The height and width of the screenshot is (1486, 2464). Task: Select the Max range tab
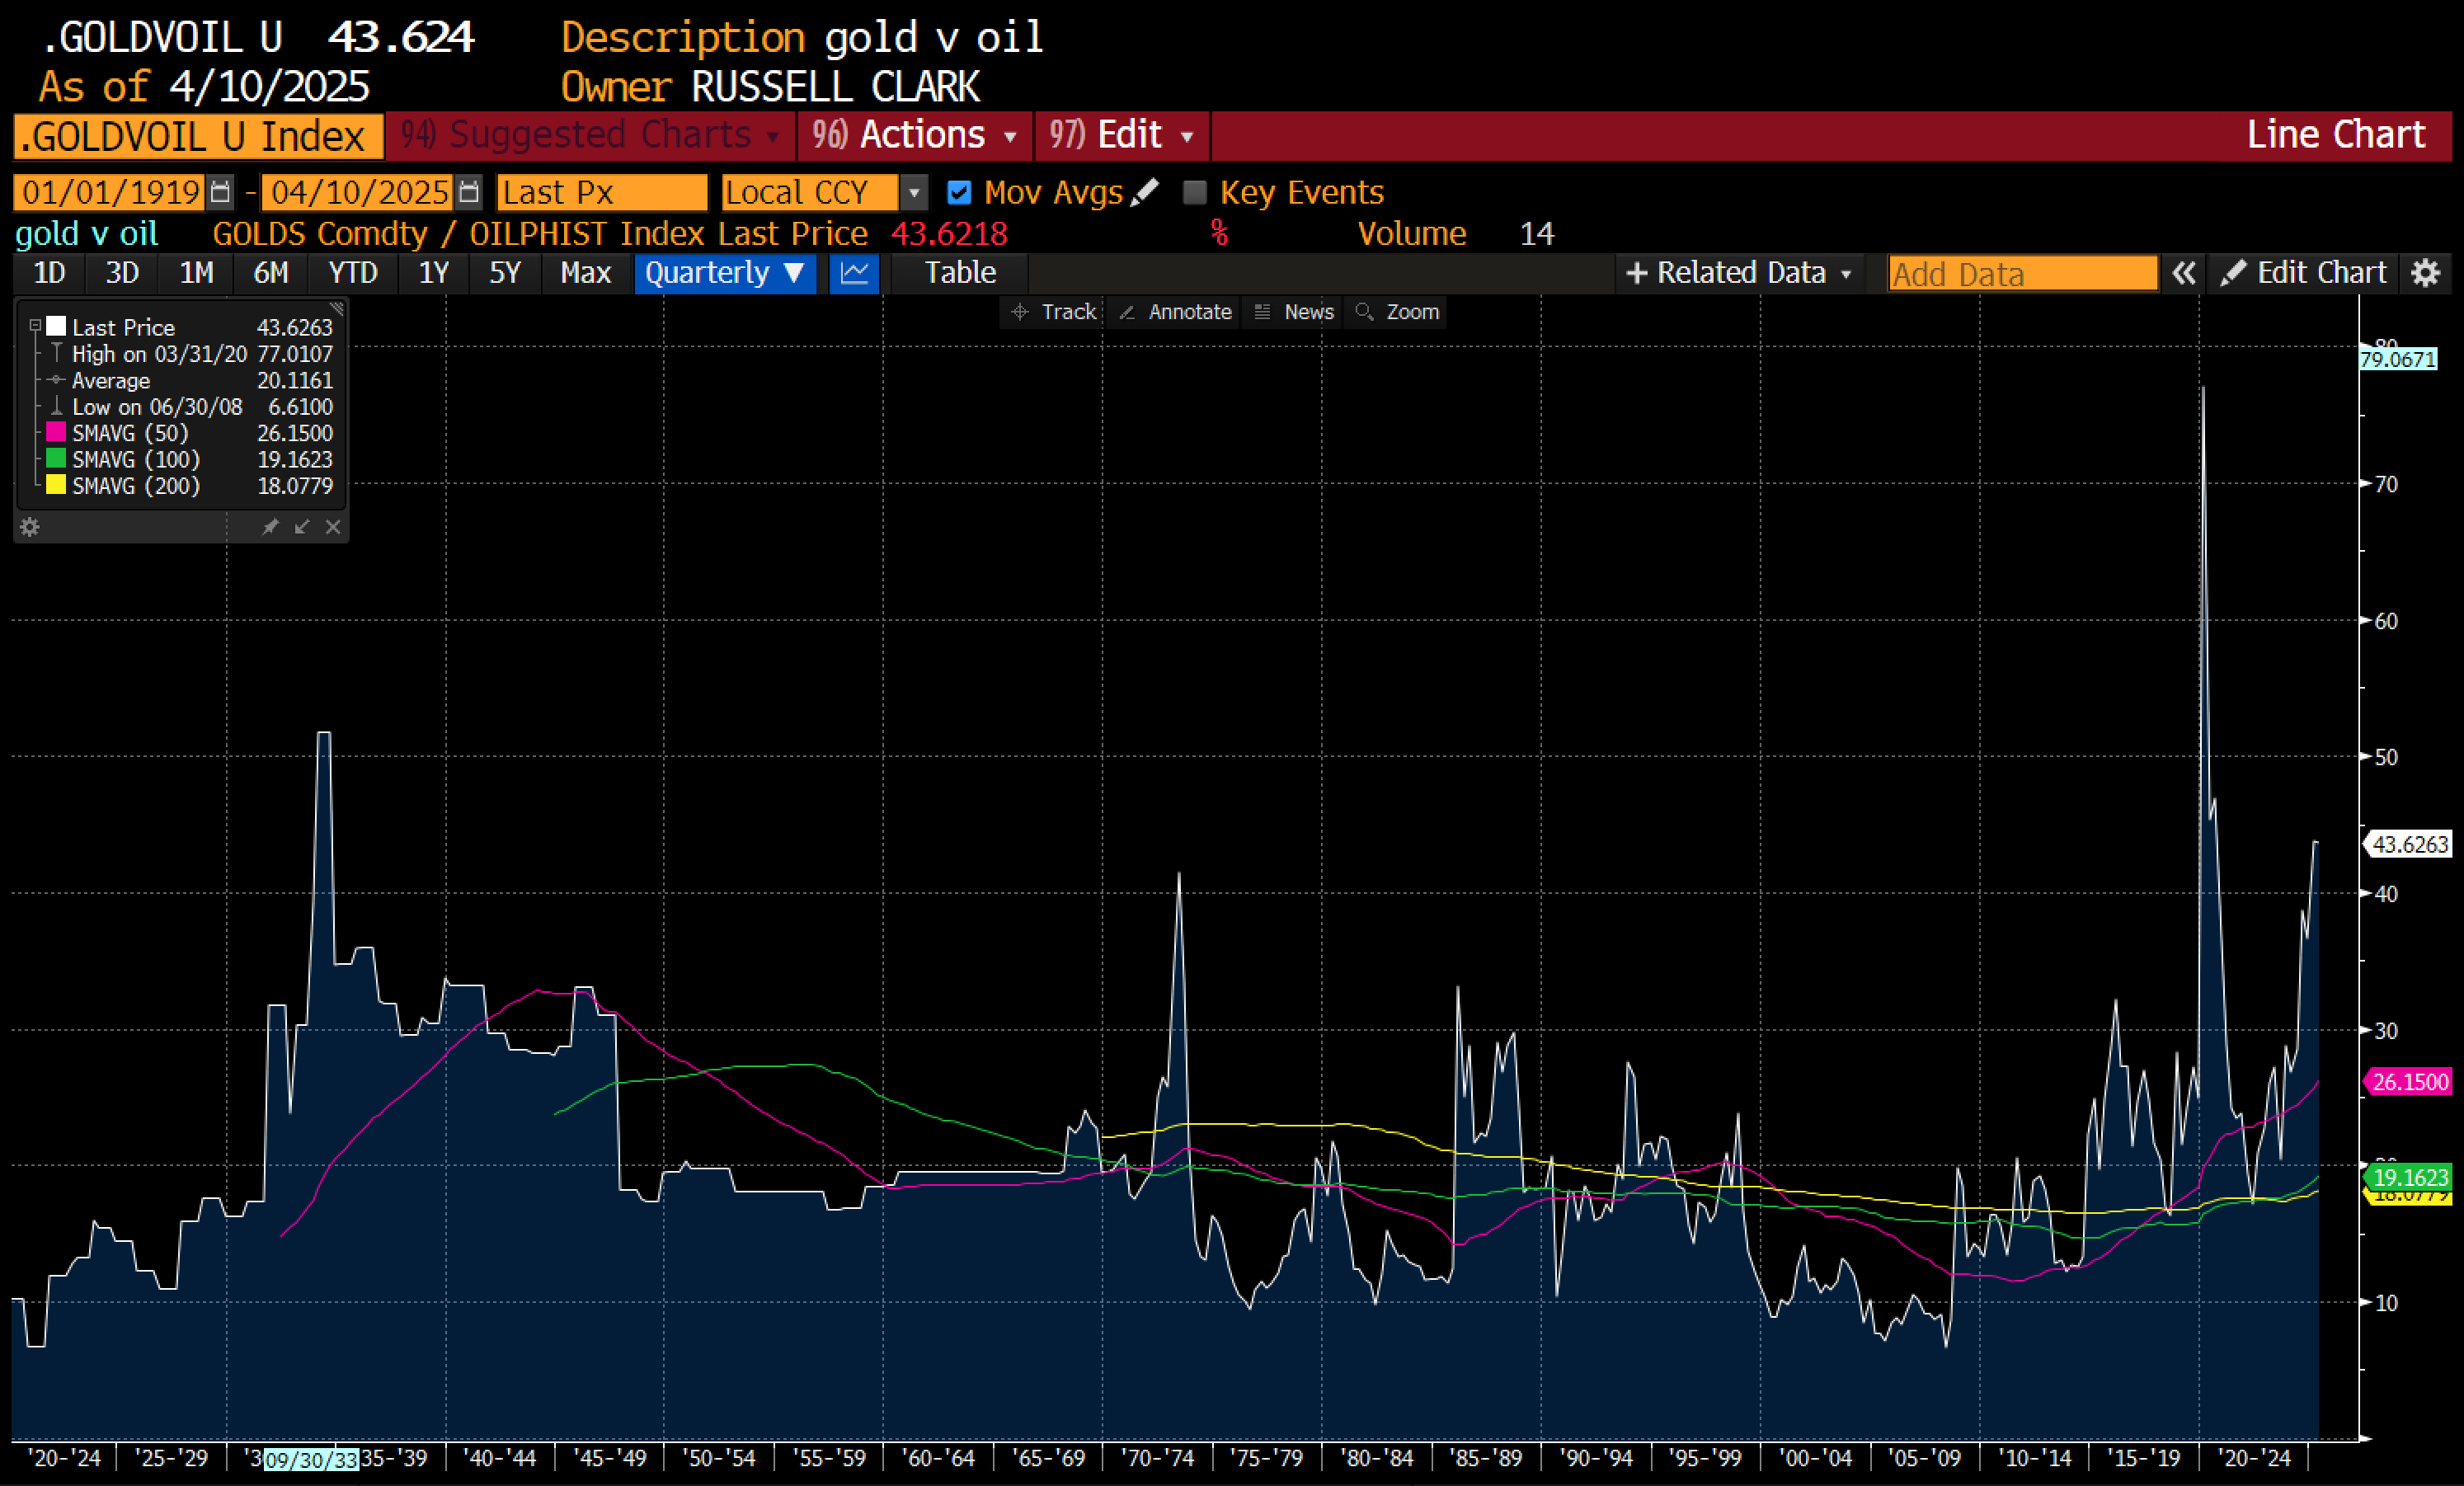point(585,273)
